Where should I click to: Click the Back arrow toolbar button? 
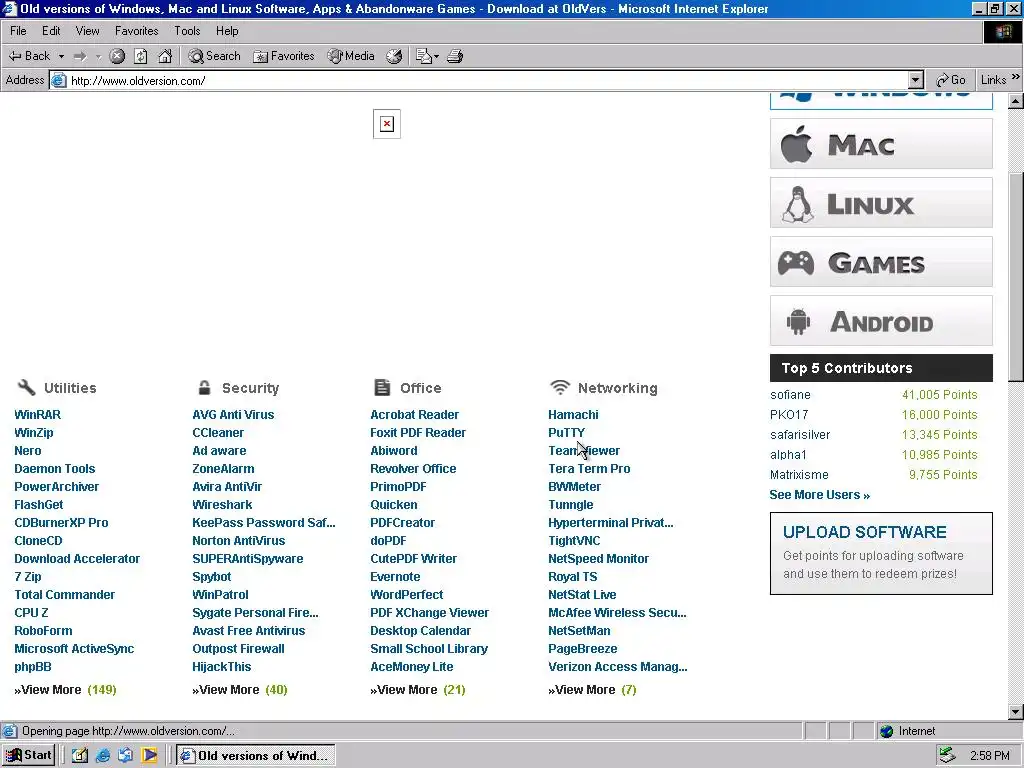pos(29,56)
